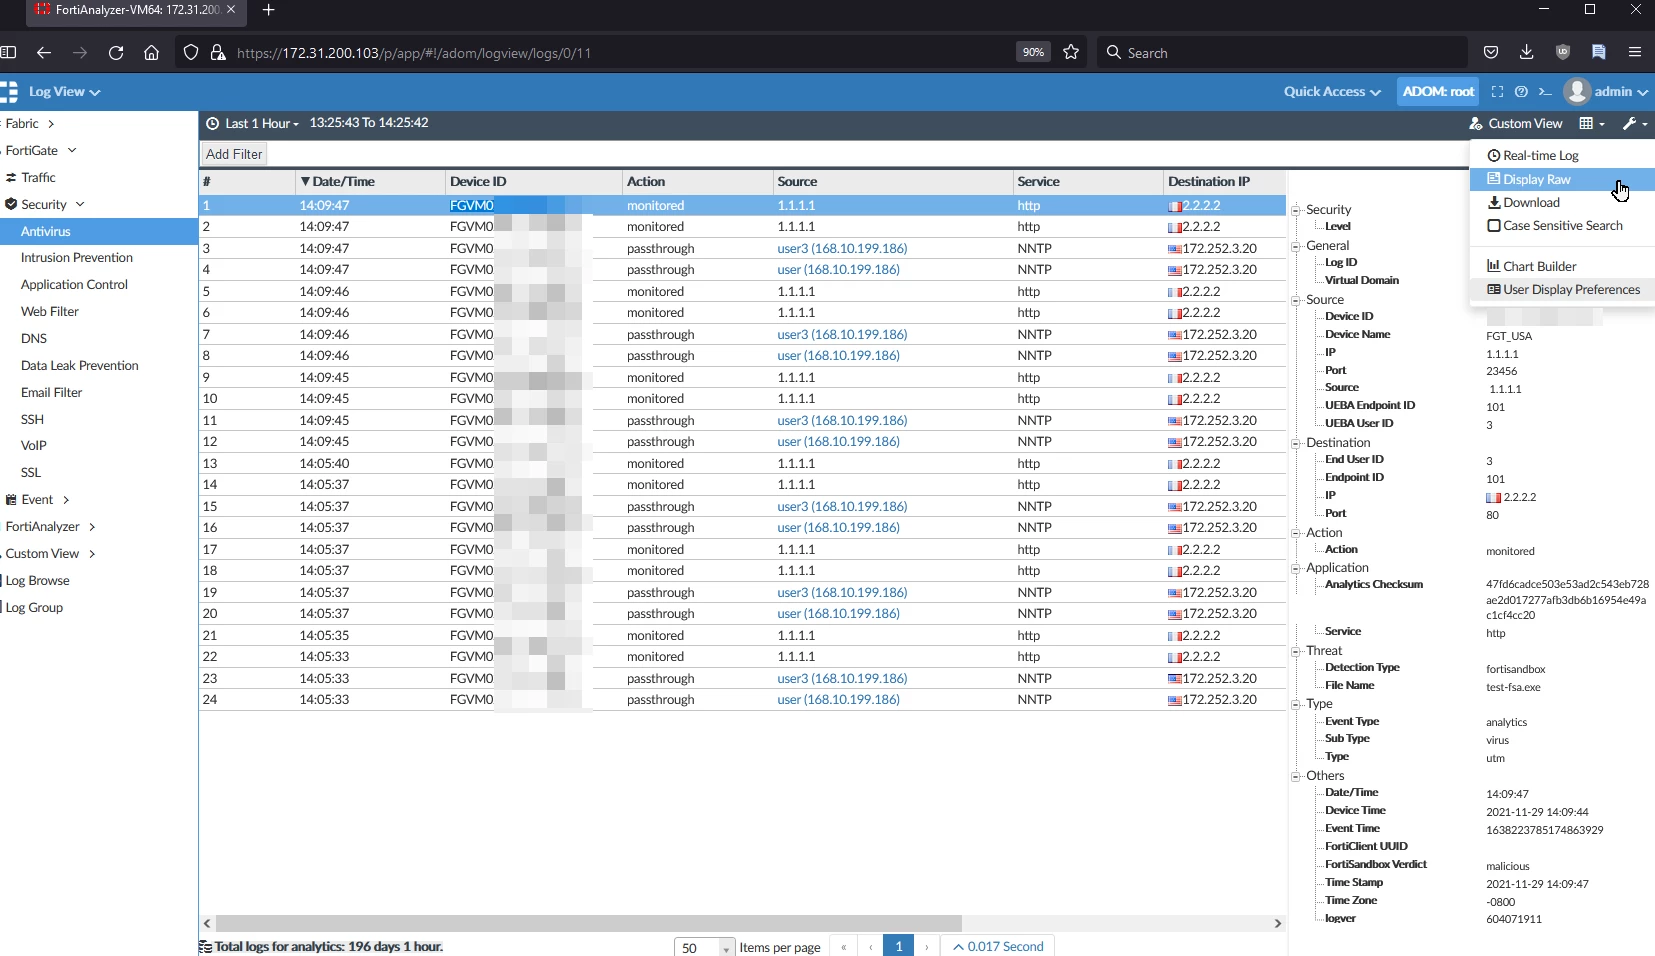Screen dimensions: 1655x956
Task: Go back with browser back arrow
Action: 43,53
